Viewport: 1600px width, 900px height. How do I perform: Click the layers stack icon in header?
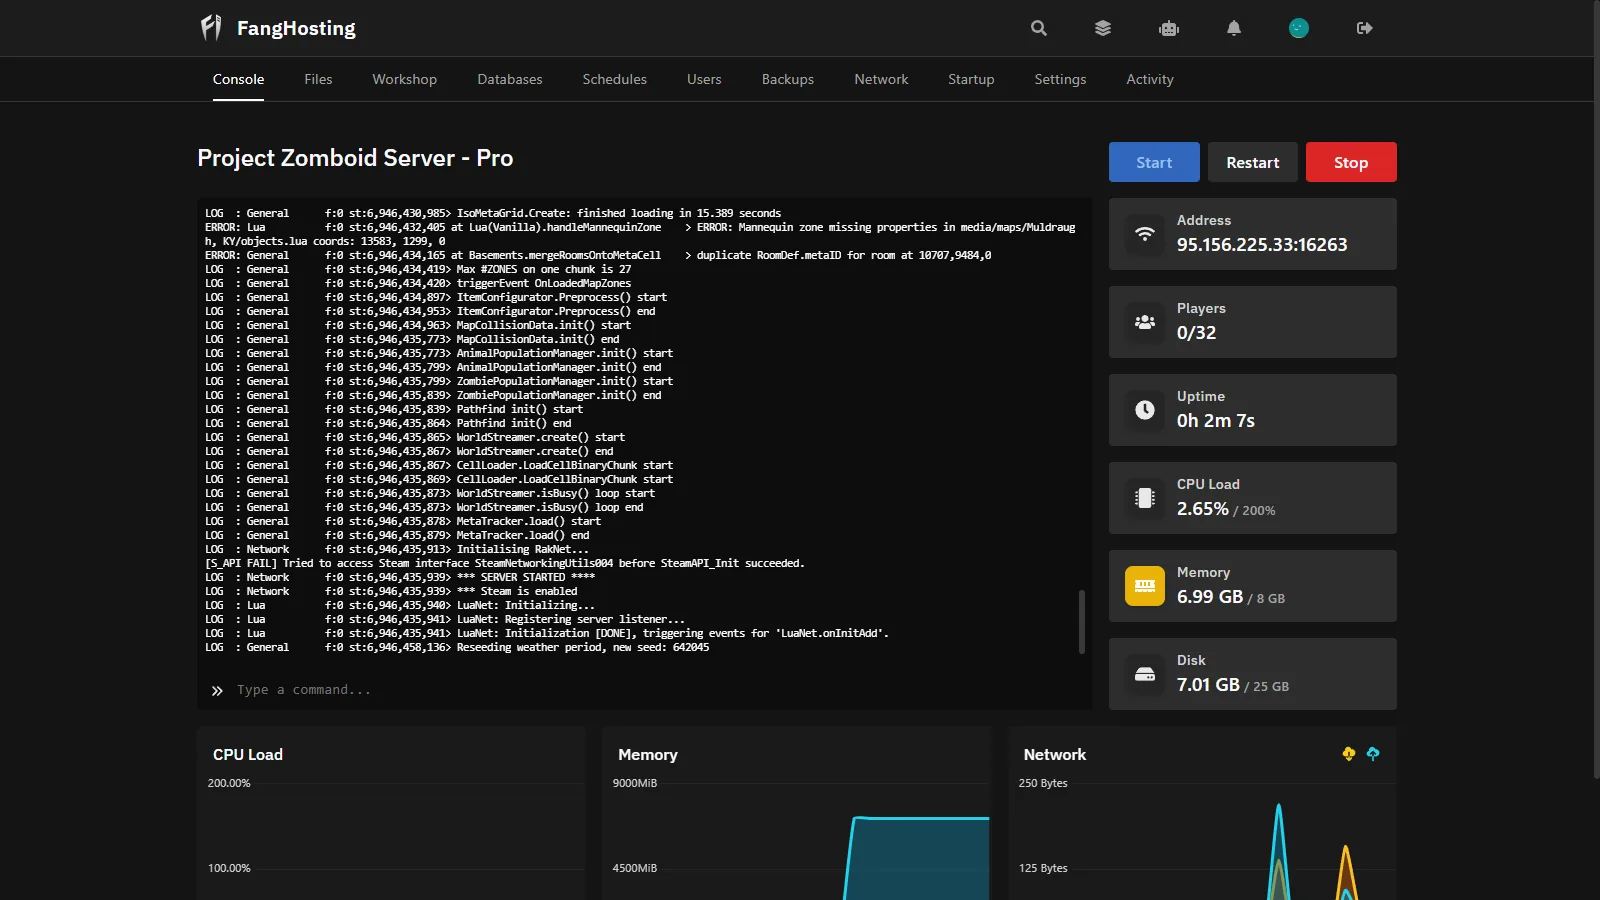pos(1103,28)
